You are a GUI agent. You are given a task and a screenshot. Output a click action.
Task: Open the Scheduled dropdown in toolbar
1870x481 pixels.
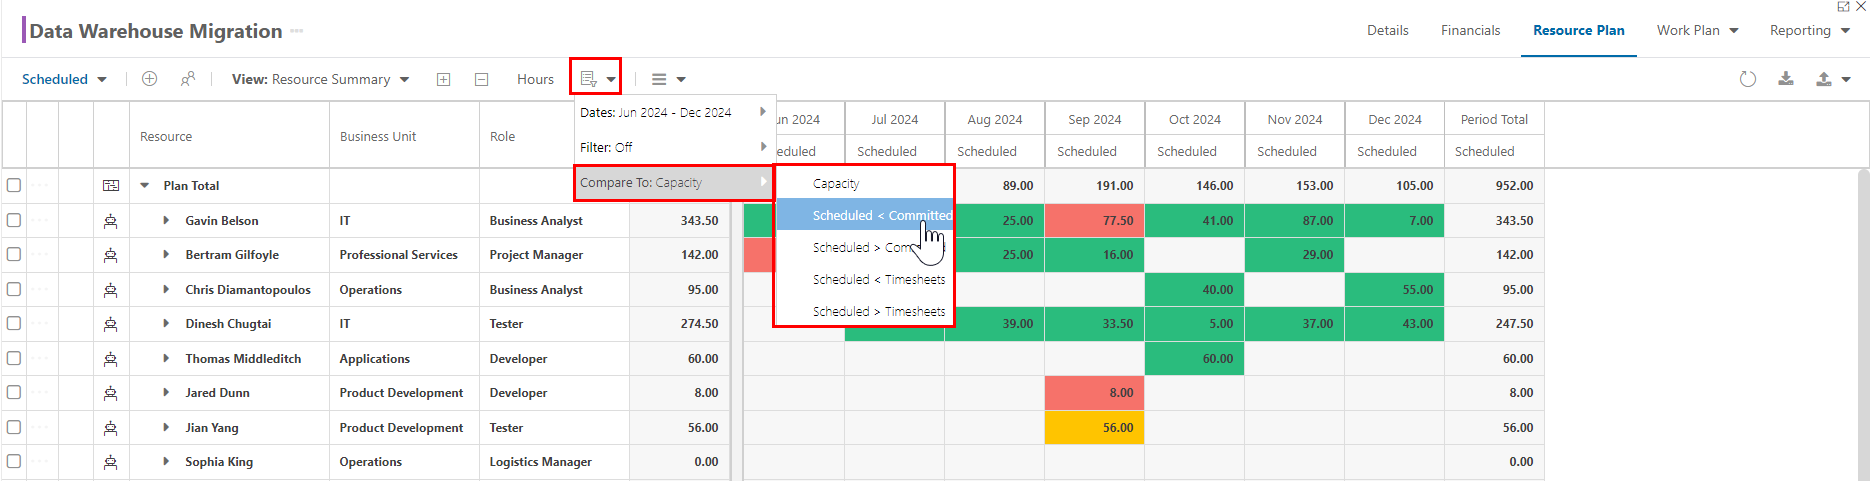(x=64, y=79)
